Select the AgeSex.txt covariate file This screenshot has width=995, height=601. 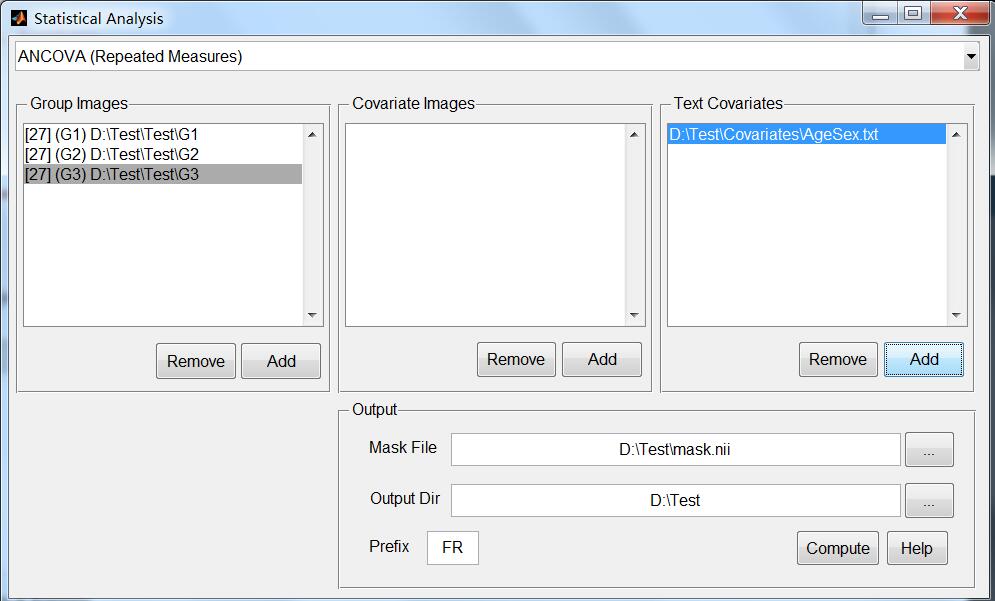click(807, 135)
